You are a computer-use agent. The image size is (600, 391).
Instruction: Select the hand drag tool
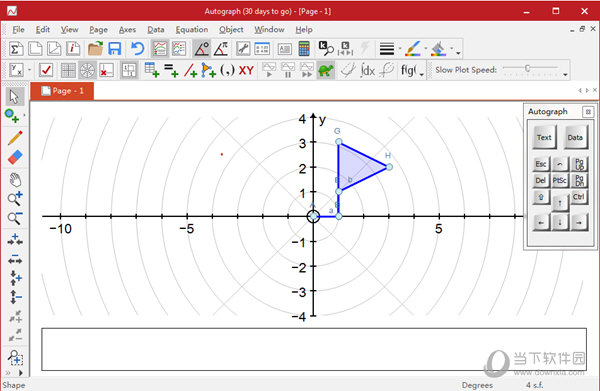pos(15,179)
